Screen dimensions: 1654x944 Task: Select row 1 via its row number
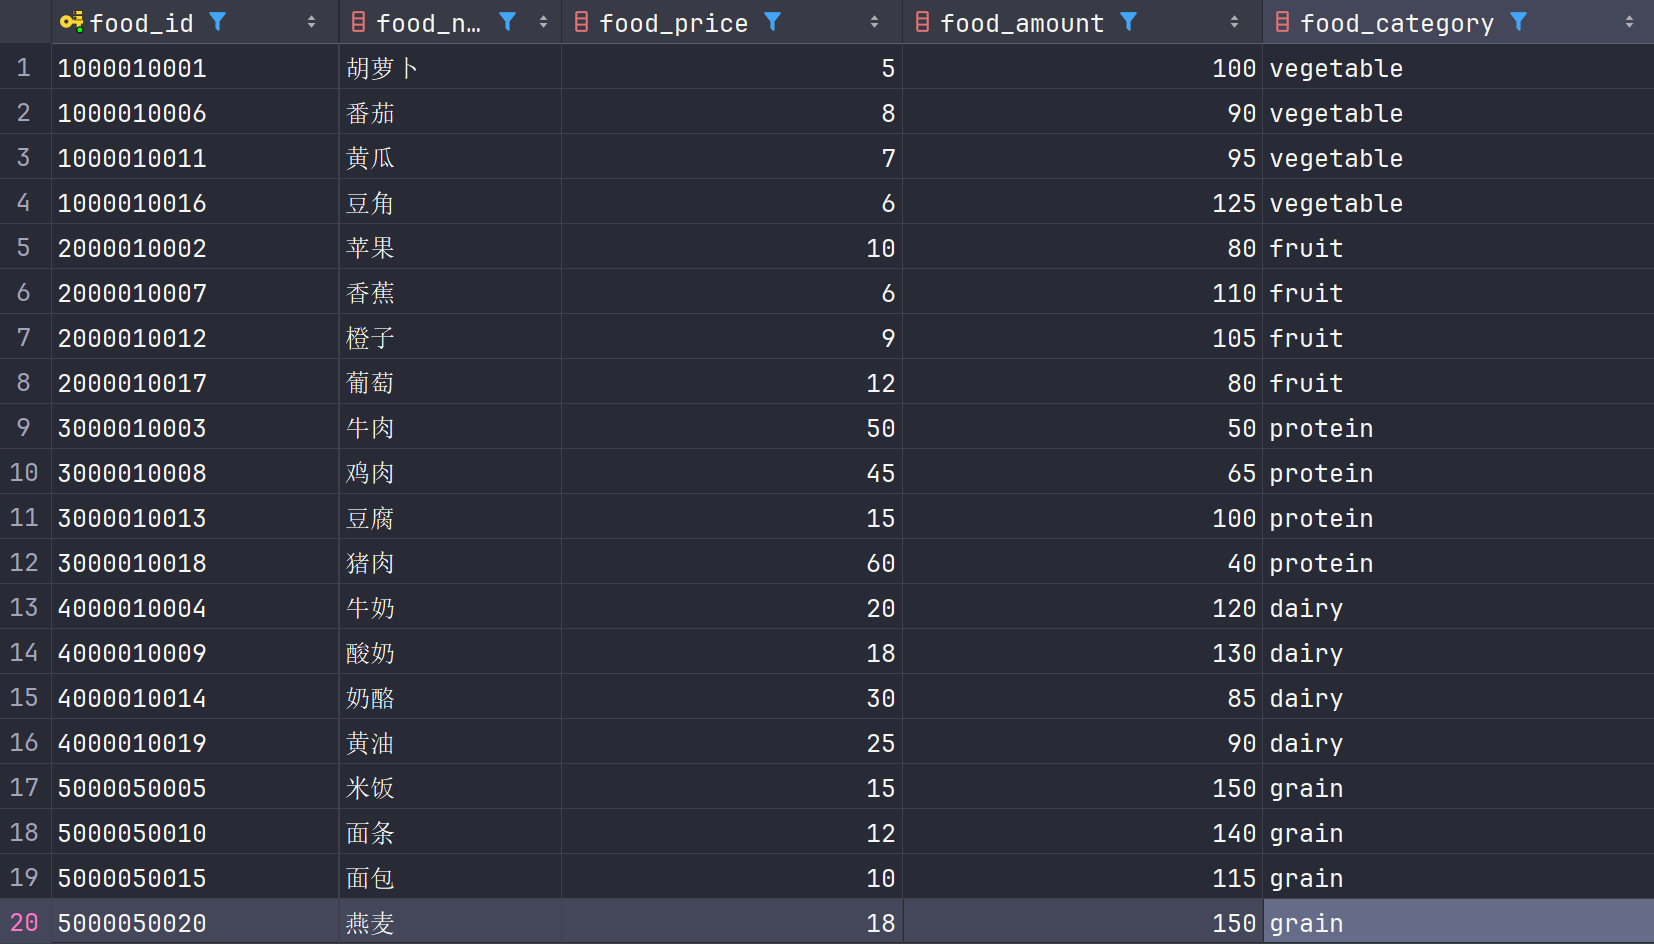pos(24,67)
